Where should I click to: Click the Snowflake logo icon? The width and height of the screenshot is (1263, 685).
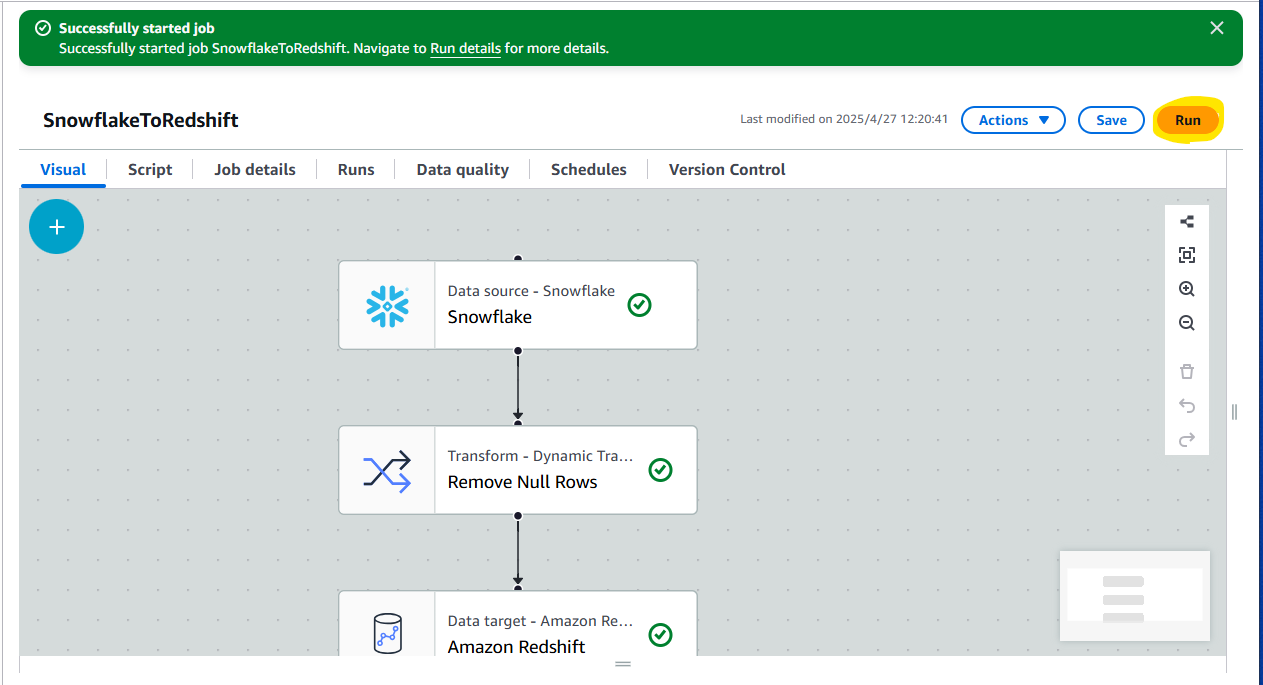387,306
